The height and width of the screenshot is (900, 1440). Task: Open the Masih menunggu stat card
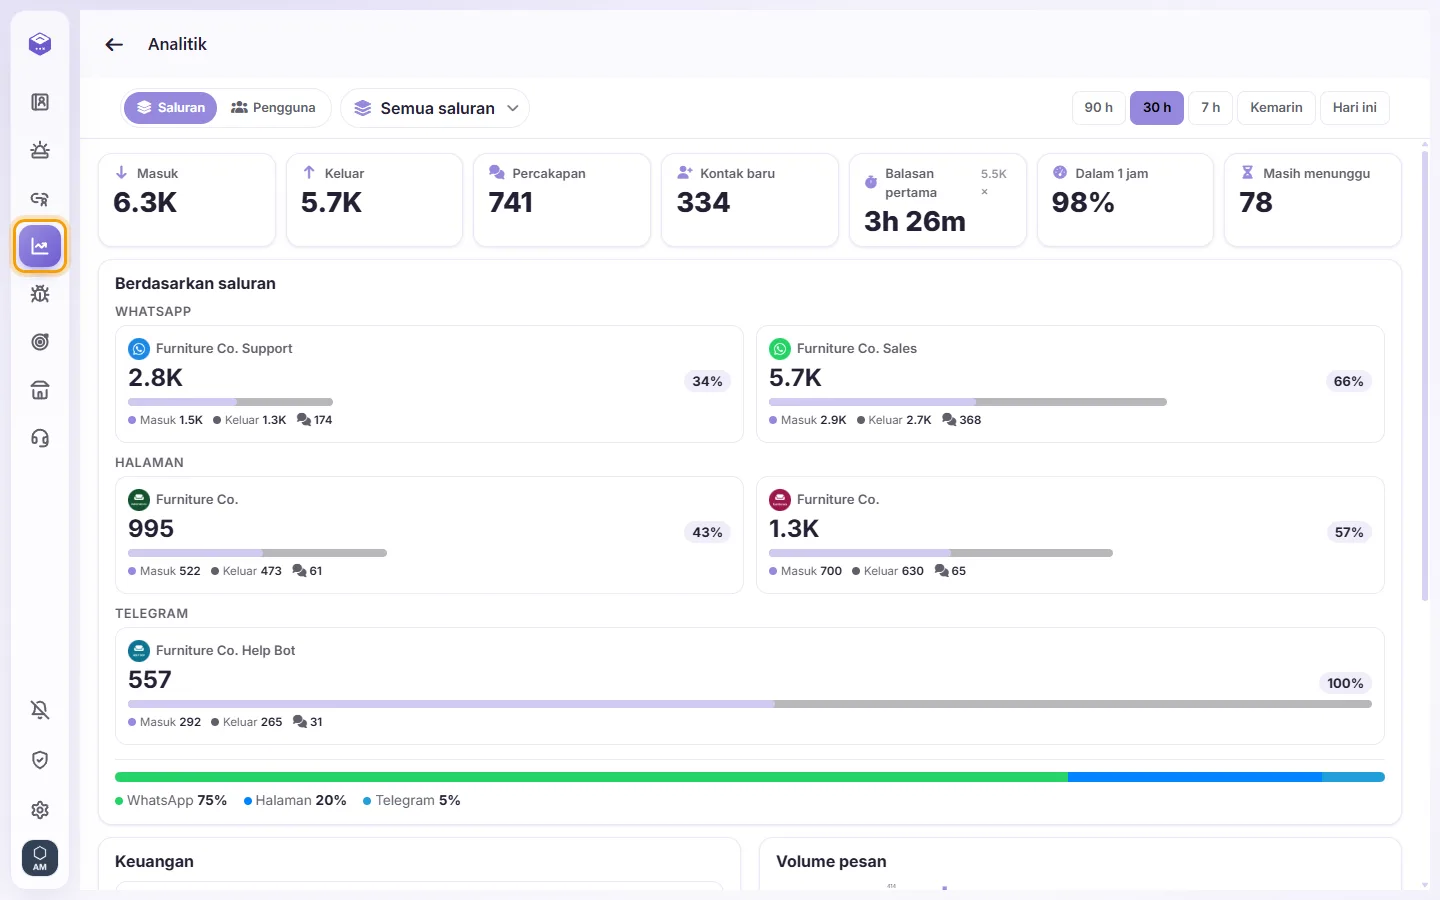(1313, 200)
